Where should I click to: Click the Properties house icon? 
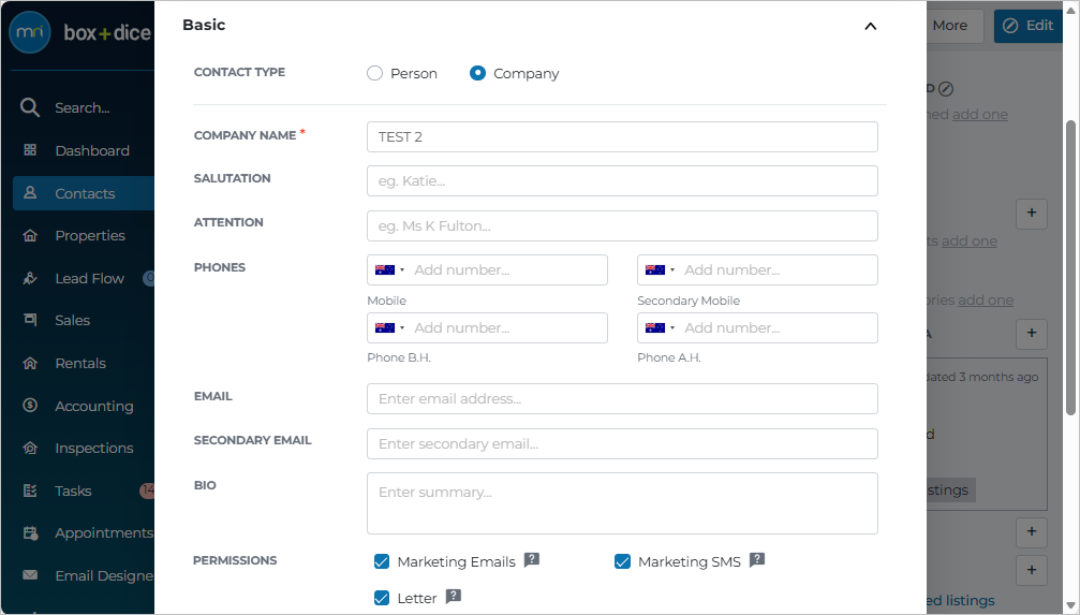coord(30,236)
